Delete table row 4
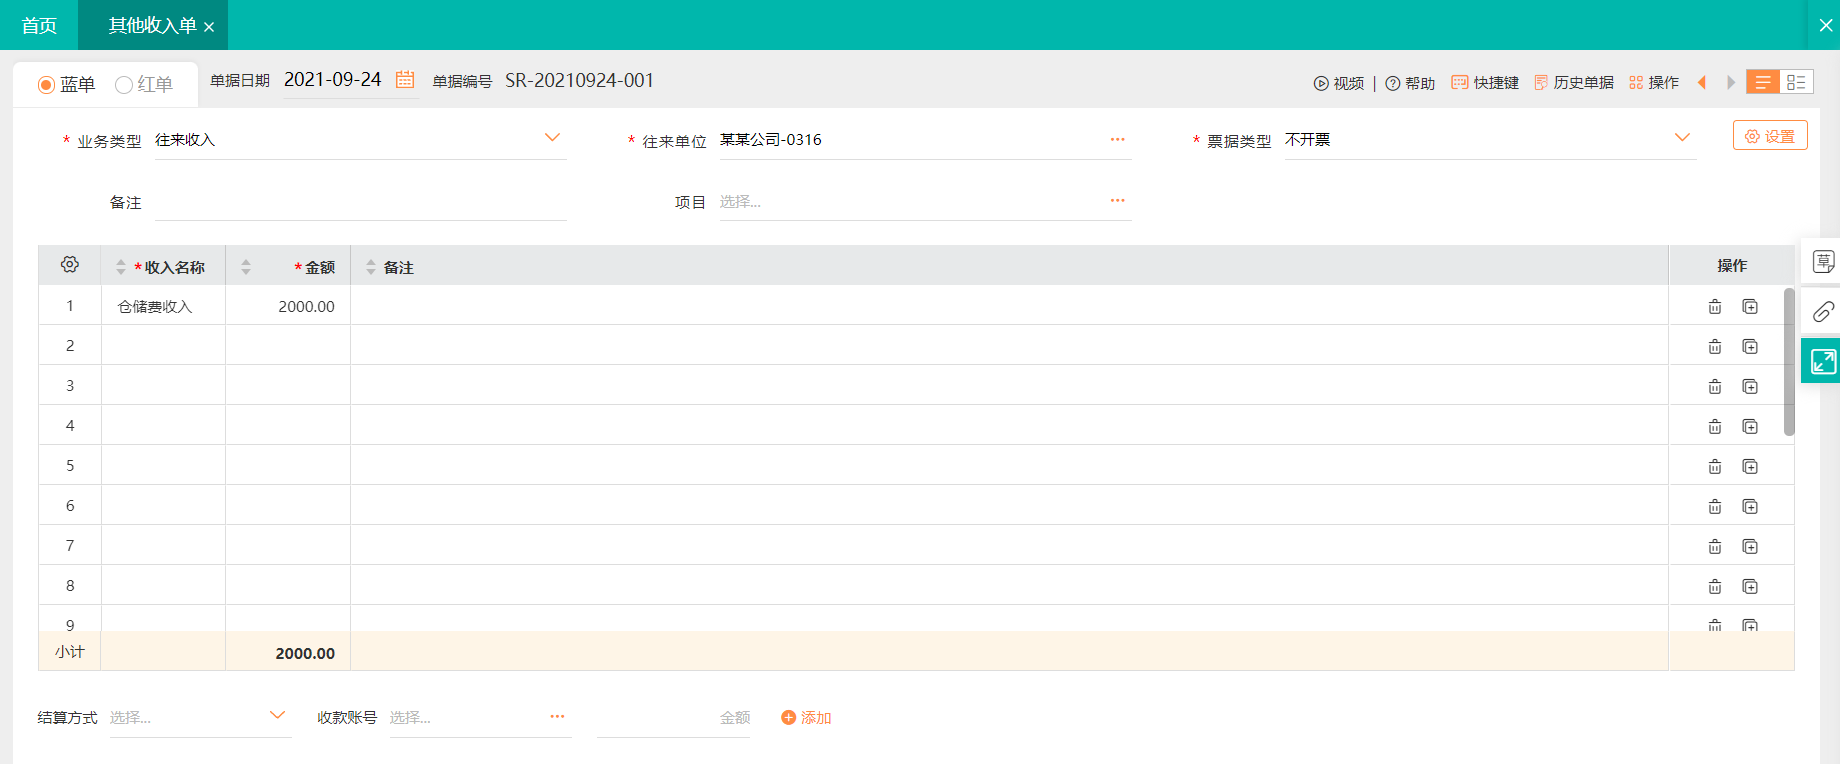 (x=1715, y=427)
